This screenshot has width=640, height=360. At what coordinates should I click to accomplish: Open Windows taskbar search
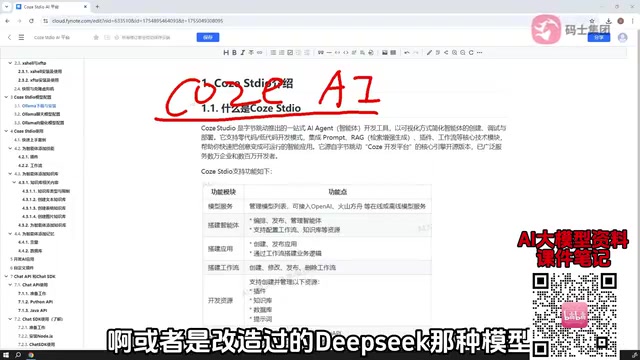(x=18, y=355)
